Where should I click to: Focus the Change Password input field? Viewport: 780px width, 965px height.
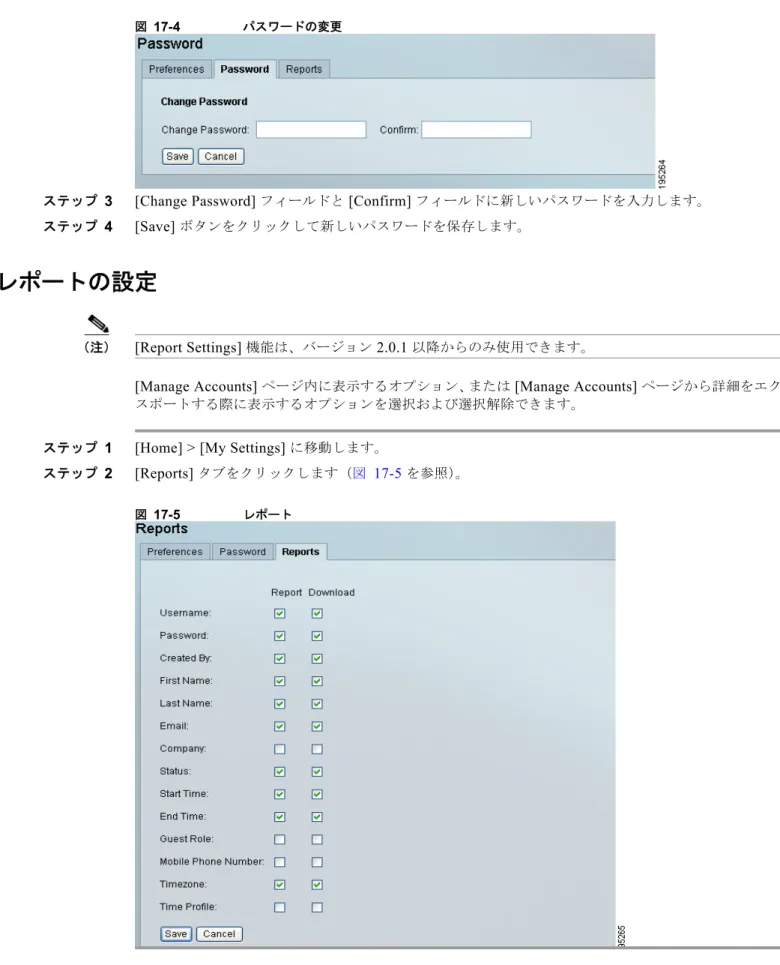311,130
